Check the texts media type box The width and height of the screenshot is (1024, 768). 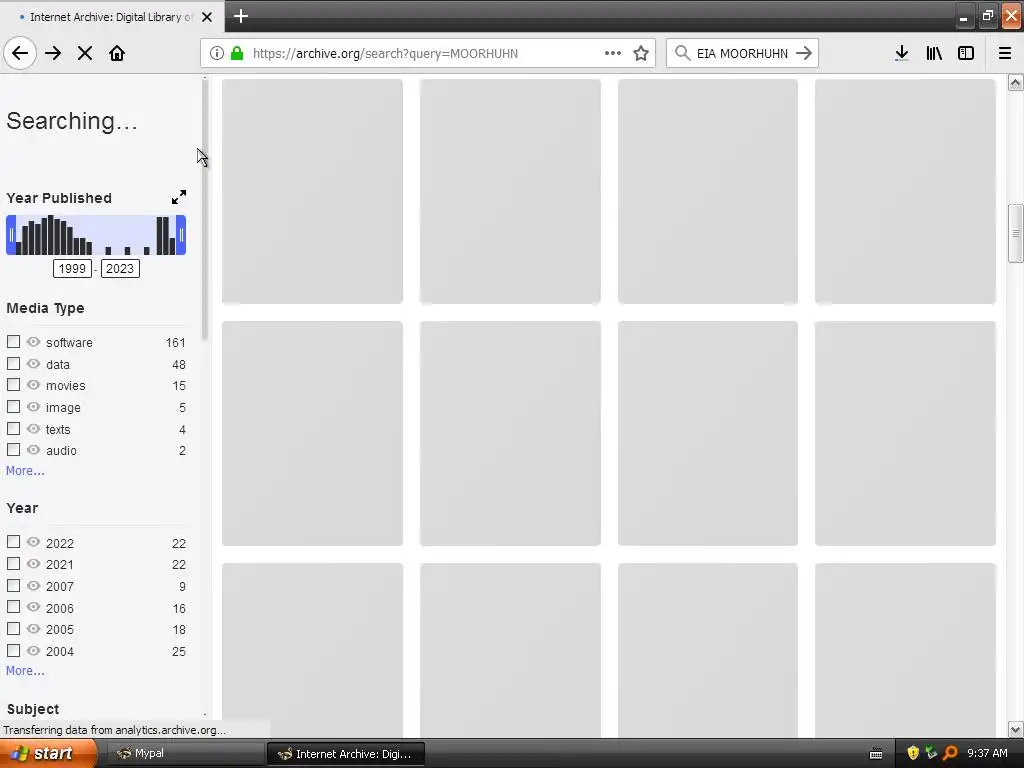[x=13, y=428]
